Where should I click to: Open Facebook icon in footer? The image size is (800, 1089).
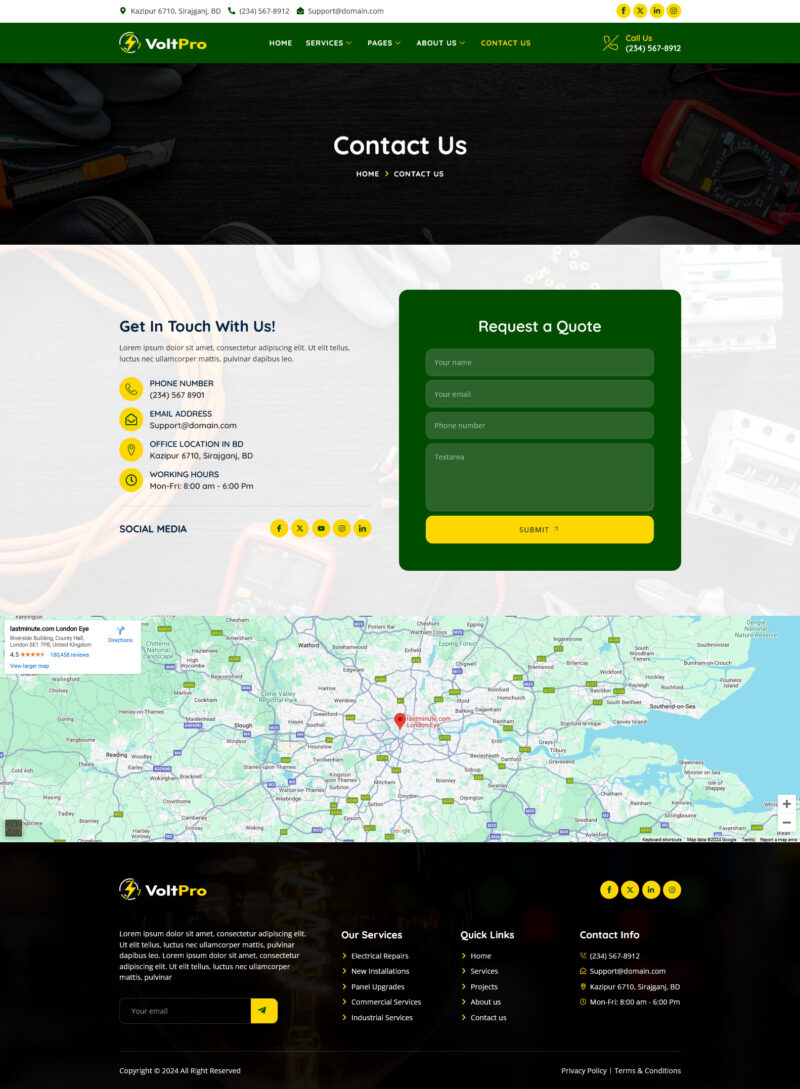point(609,890)
